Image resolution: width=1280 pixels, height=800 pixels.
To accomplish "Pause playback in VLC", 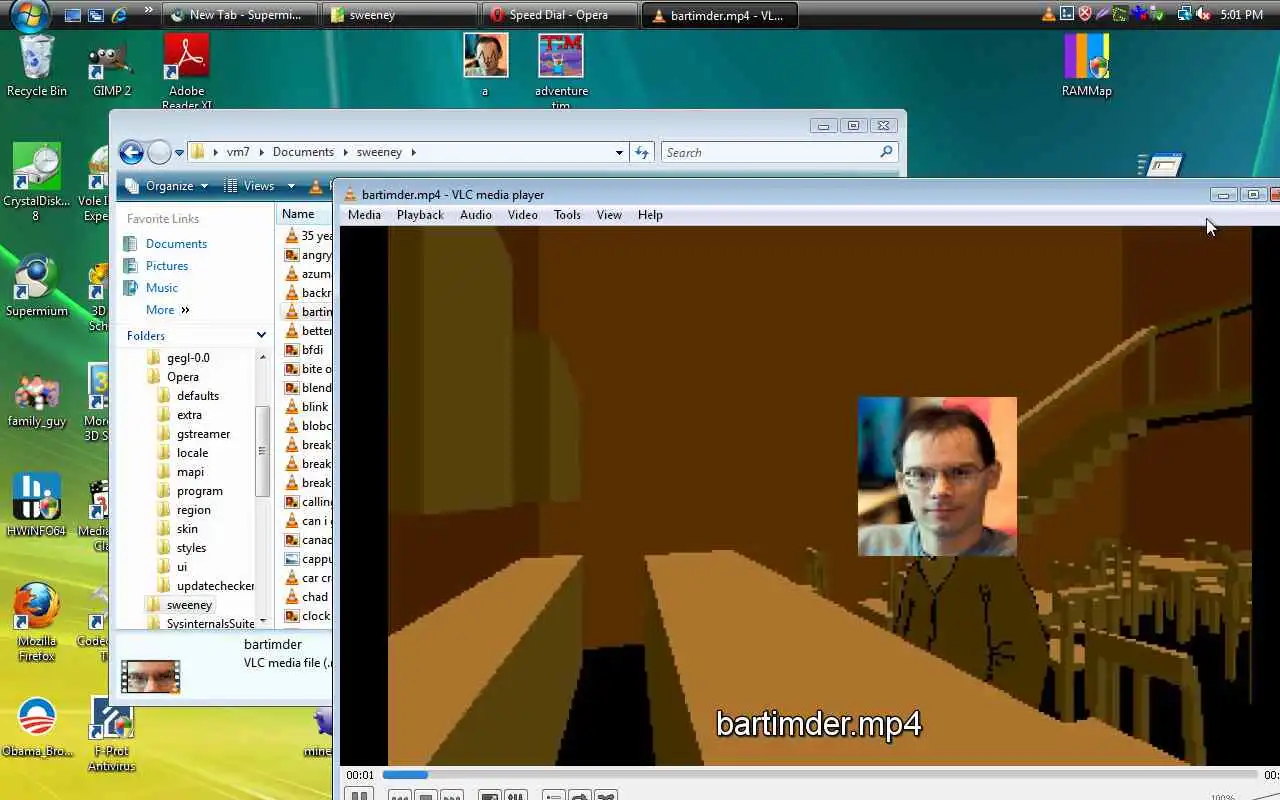I will [359, 795].
